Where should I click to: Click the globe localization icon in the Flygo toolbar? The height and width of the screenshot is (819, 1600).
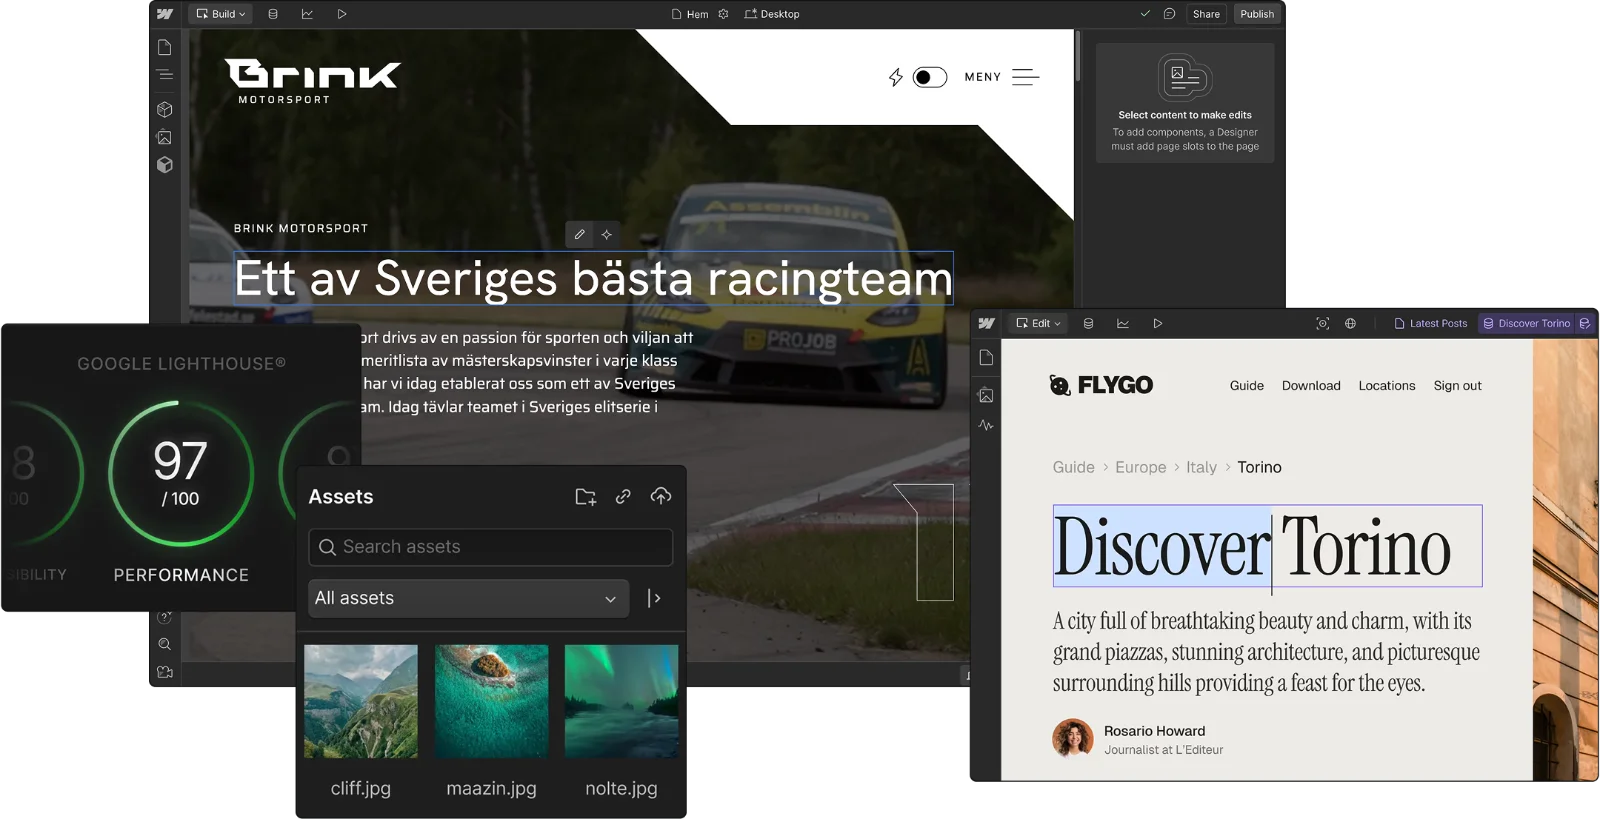pos(1350,323)
